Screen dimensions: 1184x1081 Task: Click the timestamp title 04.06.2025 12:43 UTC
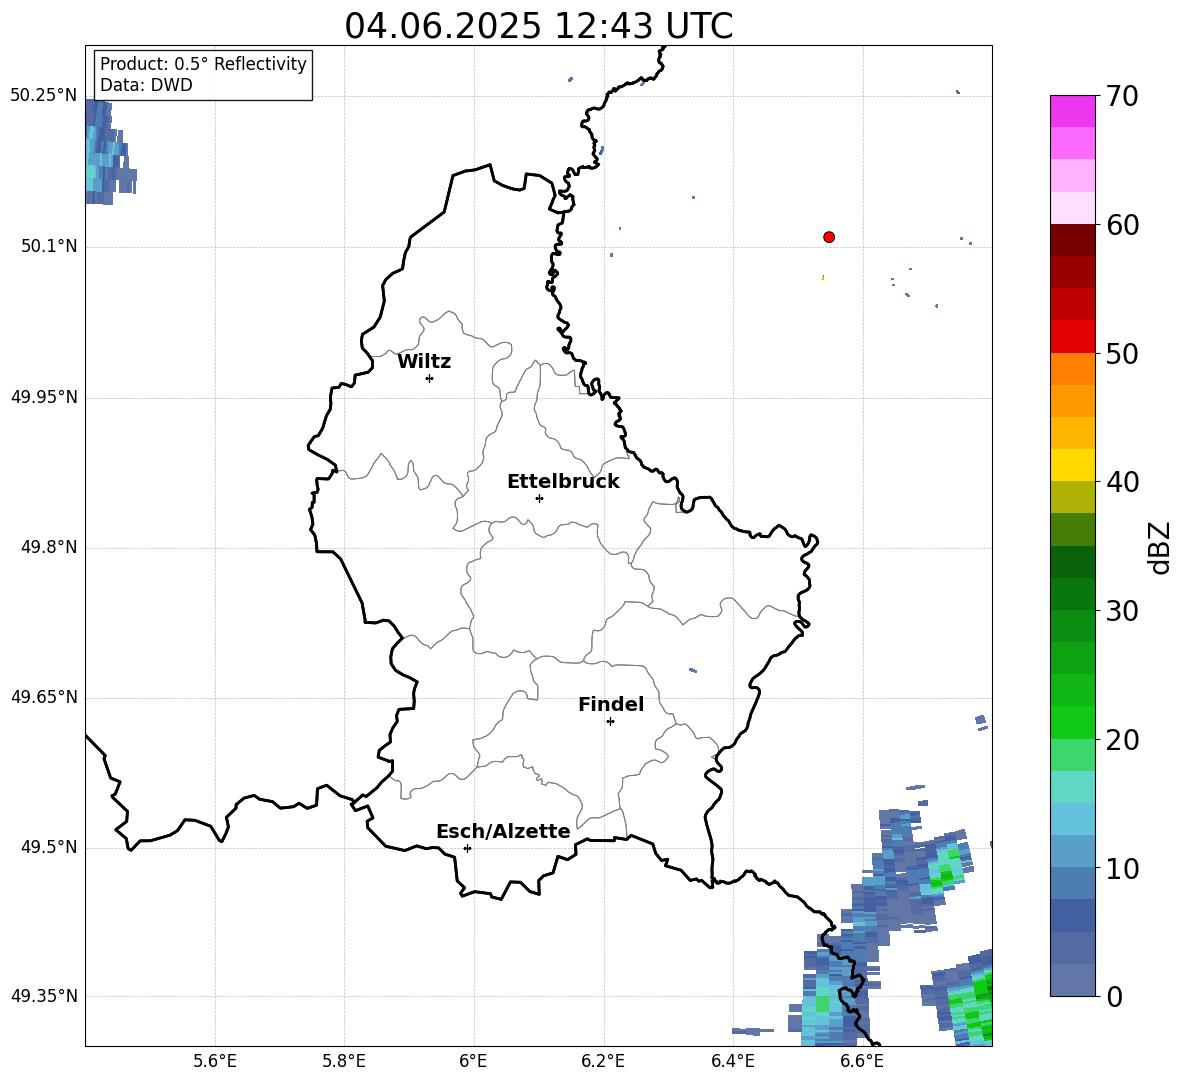tap(538, 26)
